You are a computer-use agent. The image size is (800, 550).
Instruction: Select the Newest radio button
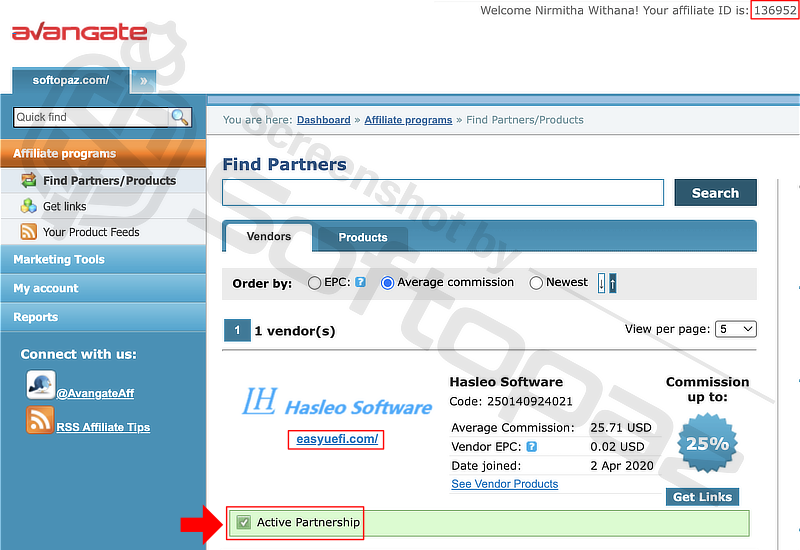click(x=536, y=283)
